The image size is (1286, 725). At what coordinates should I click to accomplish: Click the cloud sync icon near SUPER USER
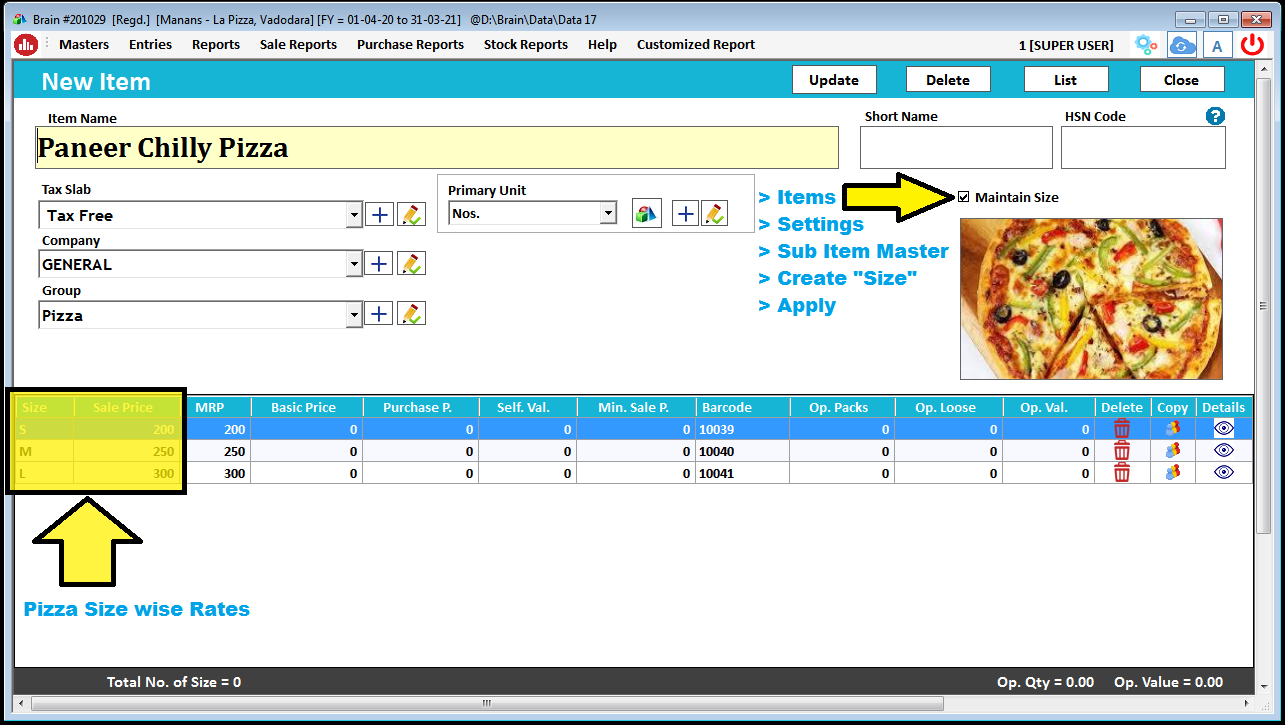(1181, 45)
